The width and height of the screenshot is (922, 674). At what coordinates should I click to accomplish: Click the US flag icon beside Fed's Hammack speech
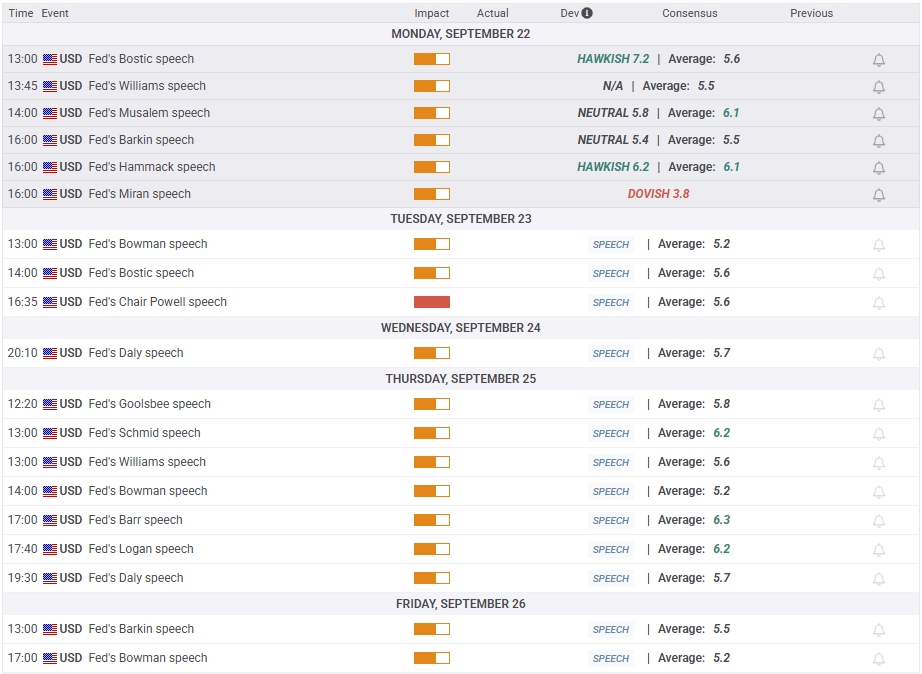[x=50, y=167]
